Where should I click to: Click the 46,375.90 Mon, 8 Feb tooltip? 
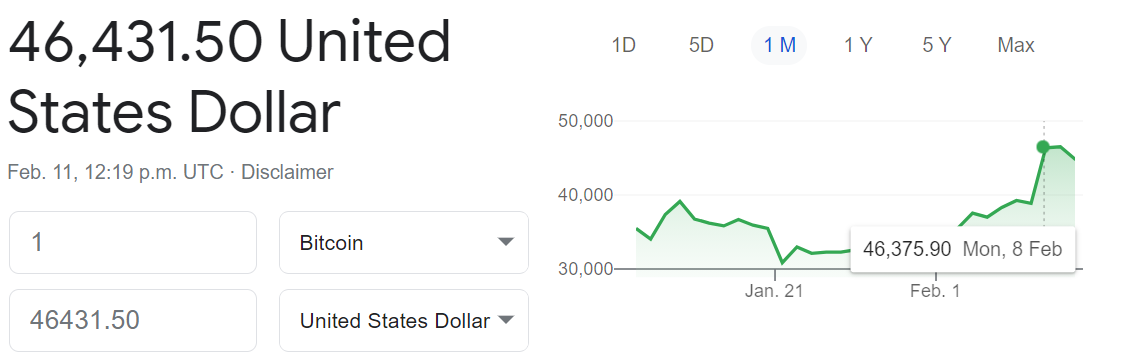pos(963,249)
